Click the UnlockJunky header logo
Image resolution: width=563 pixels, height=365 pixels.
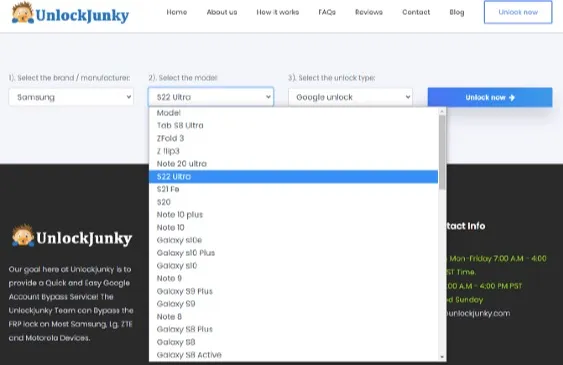pos(70,14)
